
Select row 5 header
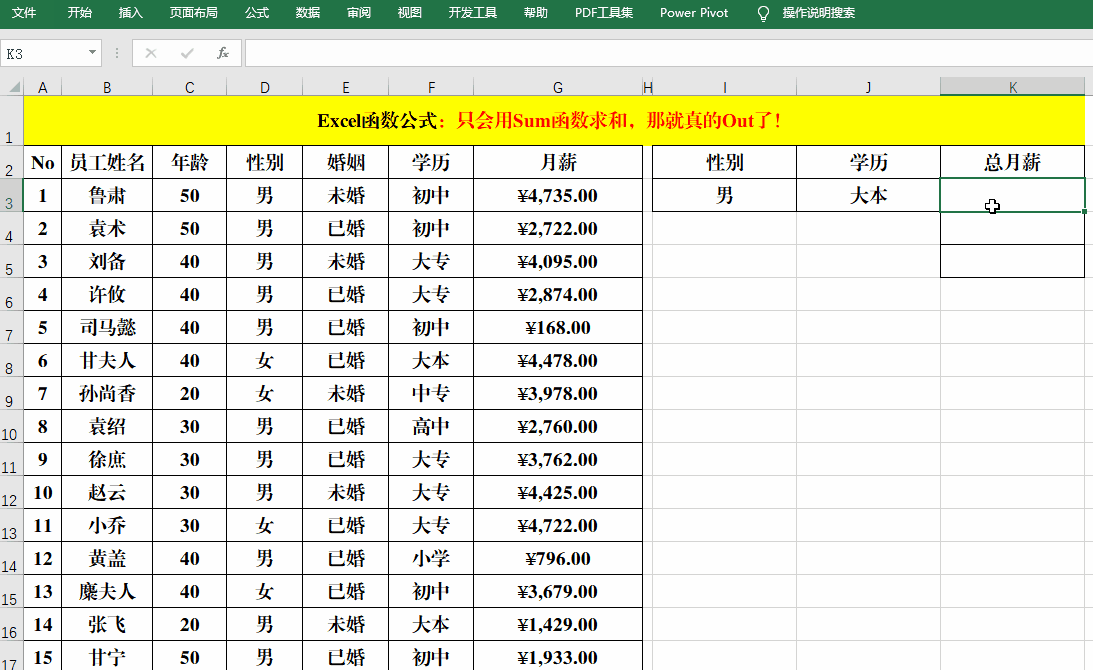click(x=11, y=261)
